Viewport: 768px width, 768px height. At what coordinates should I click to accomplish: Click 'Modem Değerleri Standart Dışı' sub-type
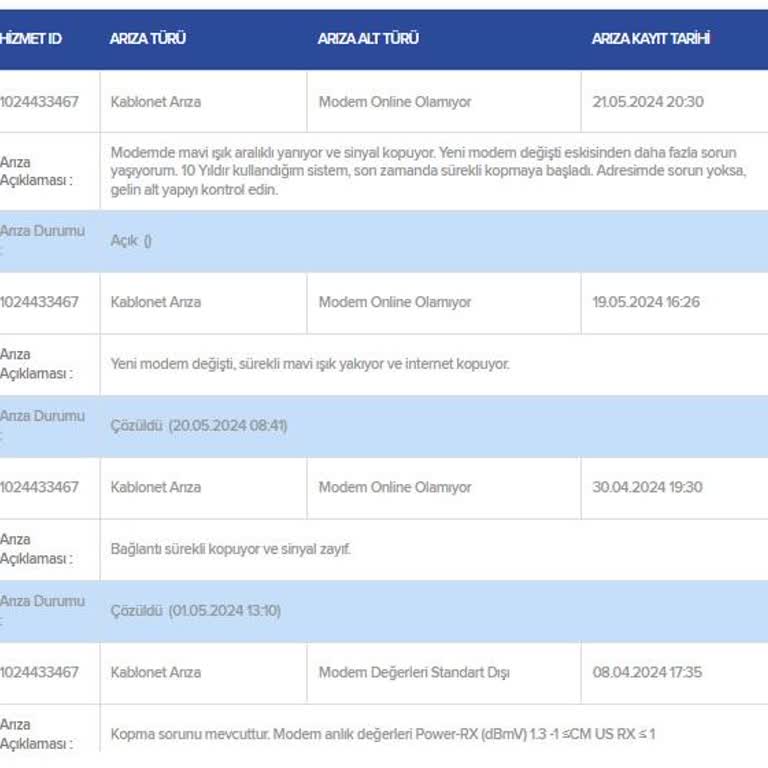tap(414, 672)
